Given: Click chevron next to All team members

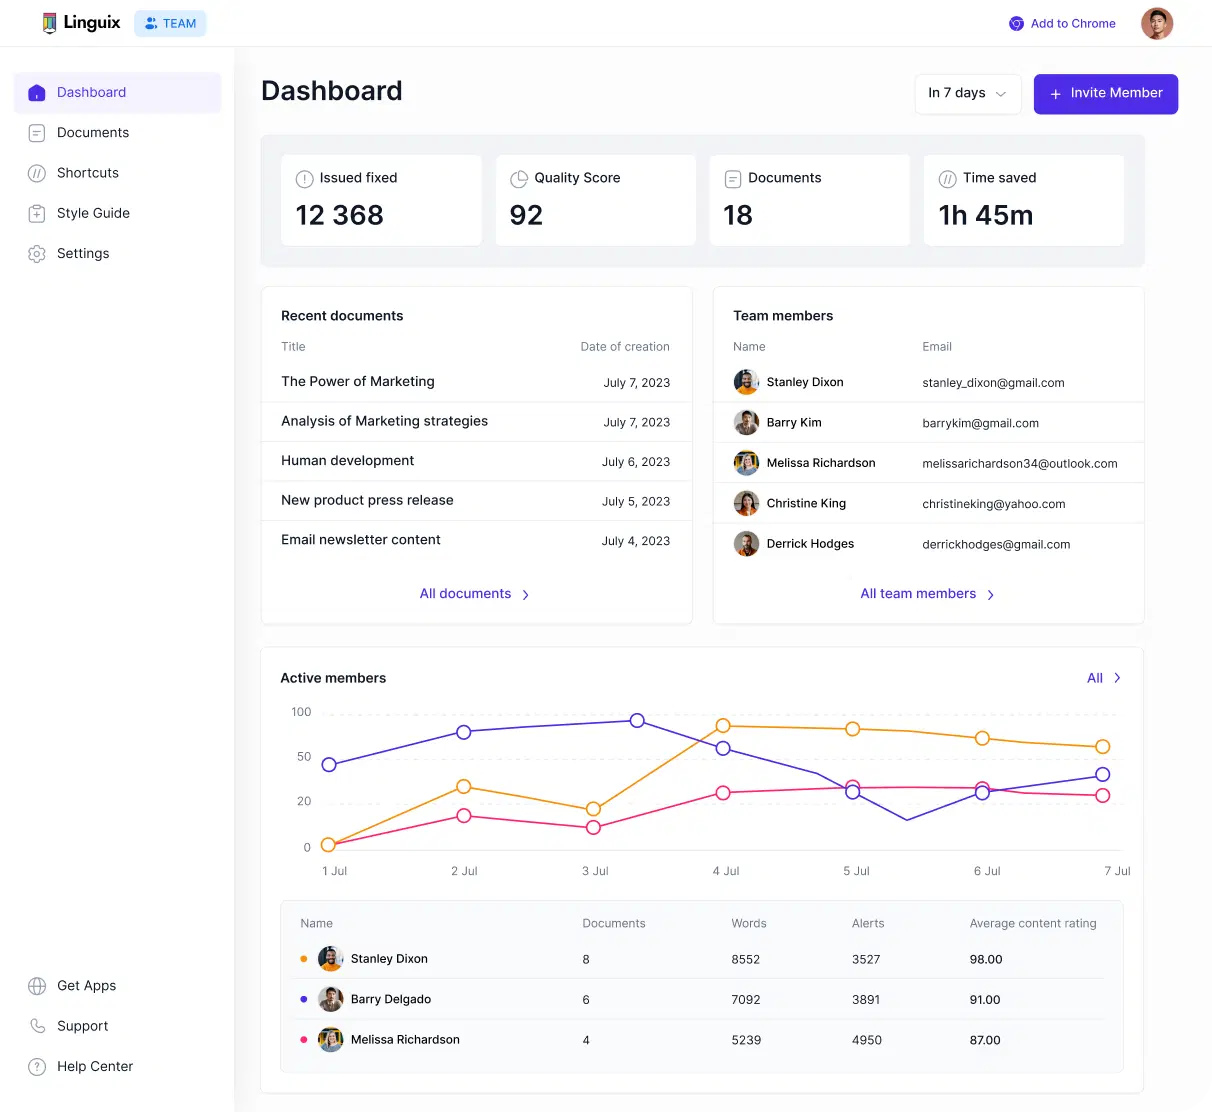Looking at the screenshot, I should coord(991,595).
